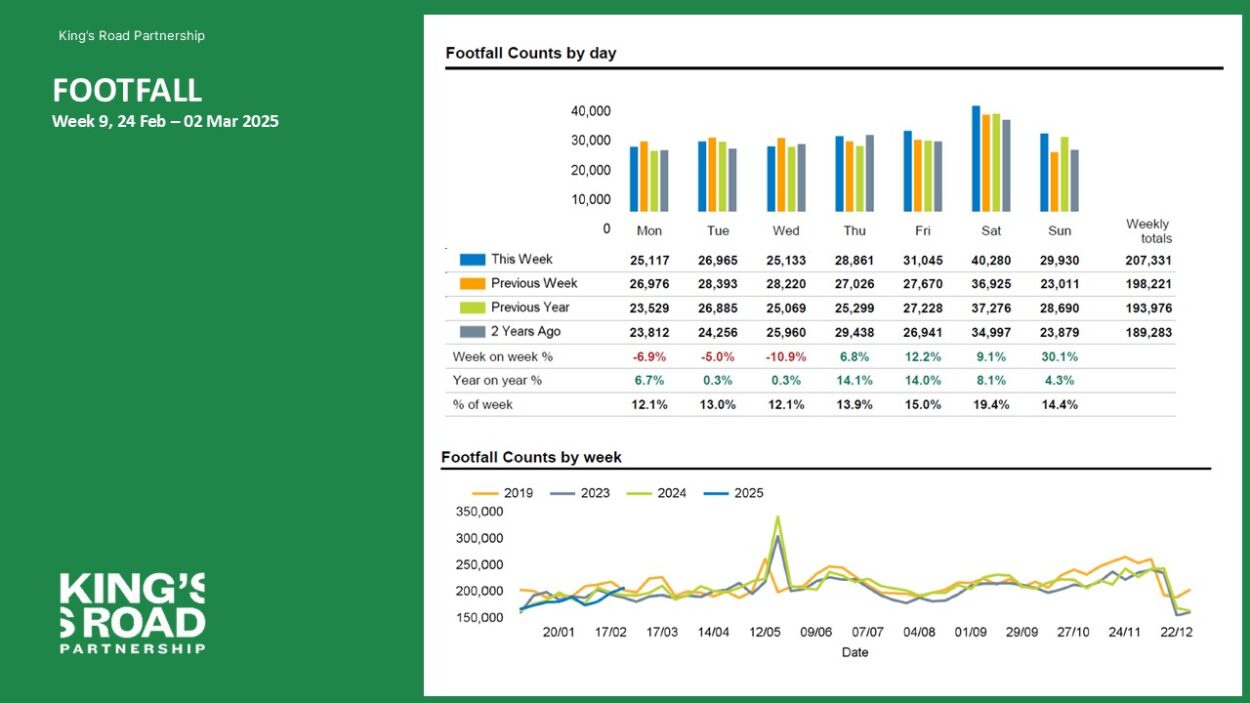Click the Mon day label under chart
1250x703 pixels.
point(649,231)
